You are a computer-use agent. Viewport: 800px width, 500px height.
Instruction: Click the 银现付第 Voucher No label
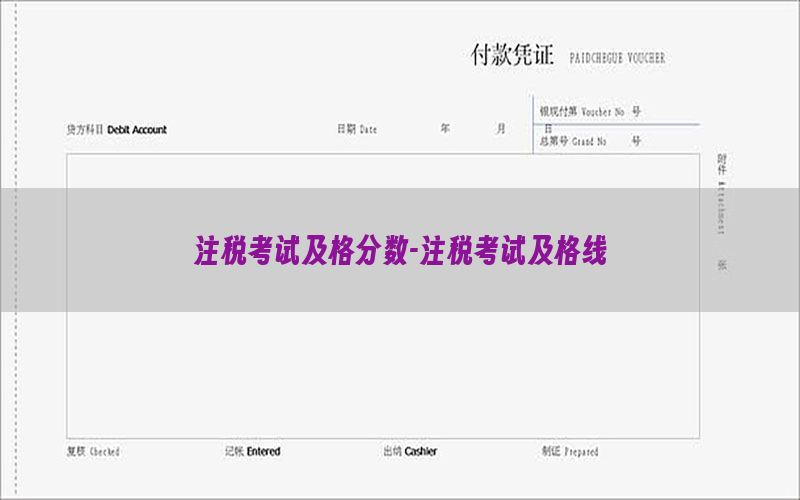[x=582, y=111]
